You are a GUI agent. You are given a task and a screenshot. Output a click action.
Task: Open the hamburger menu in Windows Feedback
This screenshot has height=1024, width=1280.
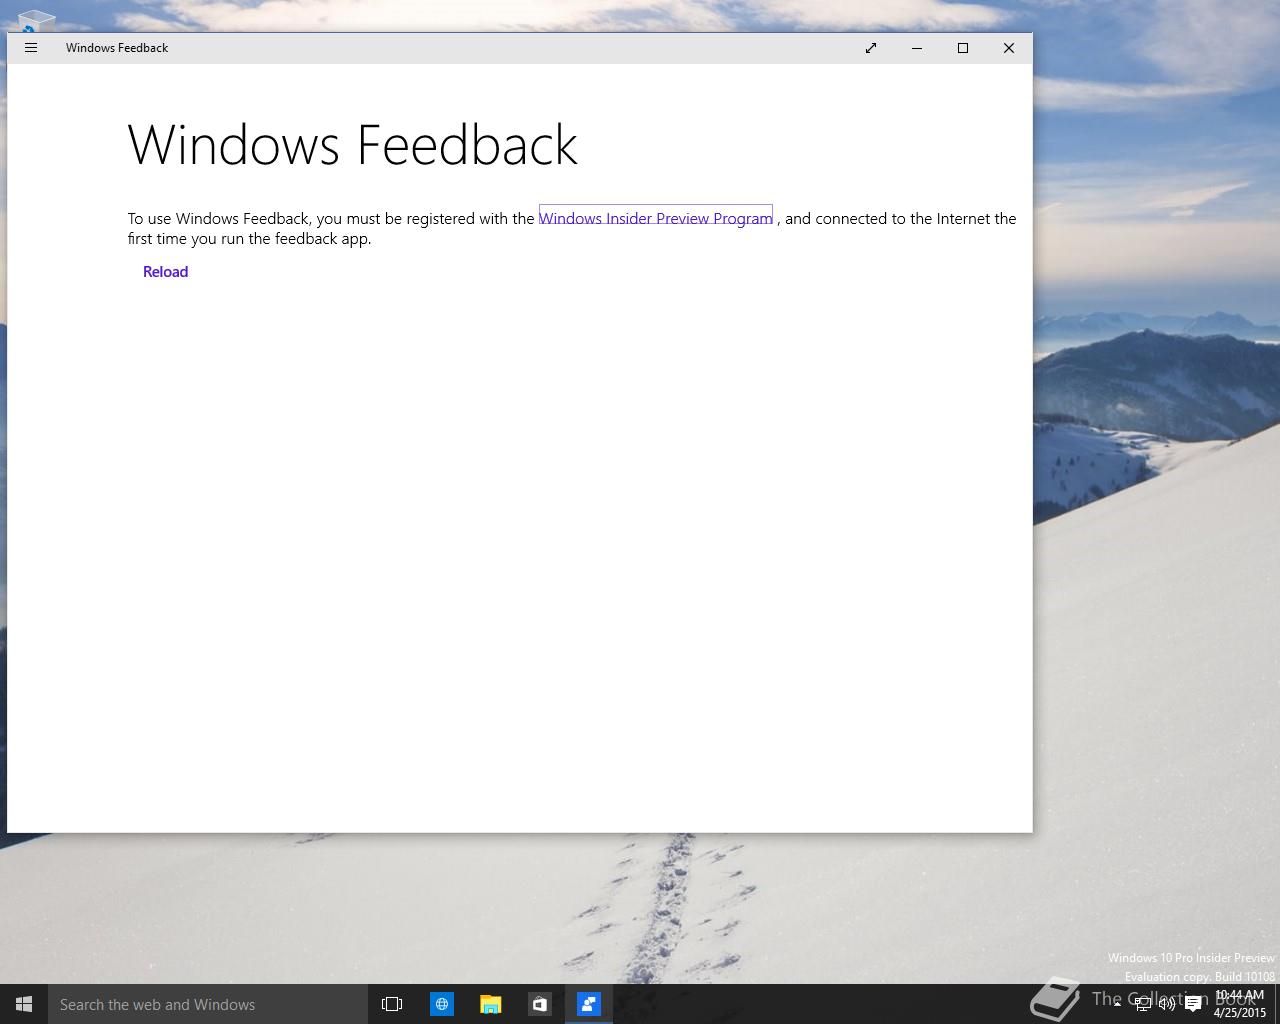click(31, 48)
